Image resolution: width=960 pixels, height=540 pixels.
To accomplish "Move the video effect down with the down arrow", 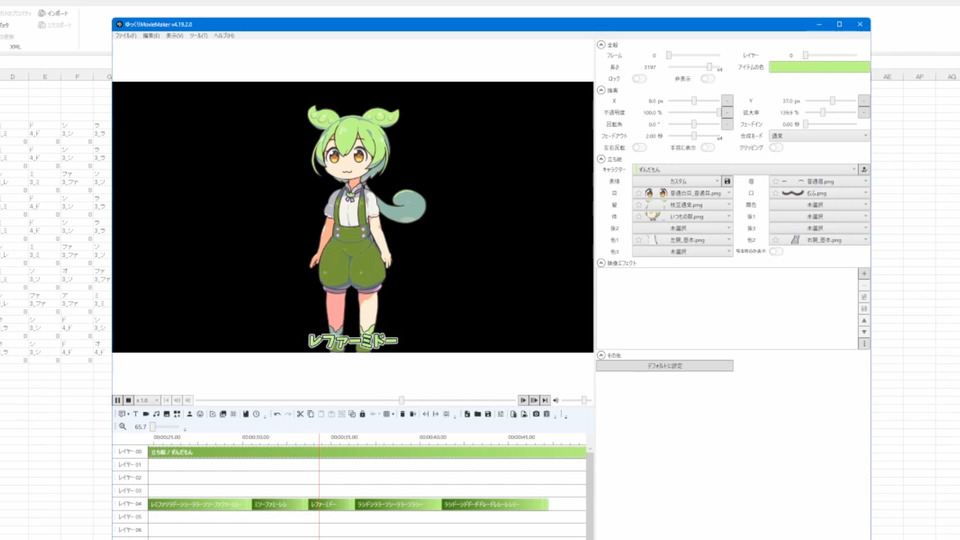I will [x=864, y=332].
